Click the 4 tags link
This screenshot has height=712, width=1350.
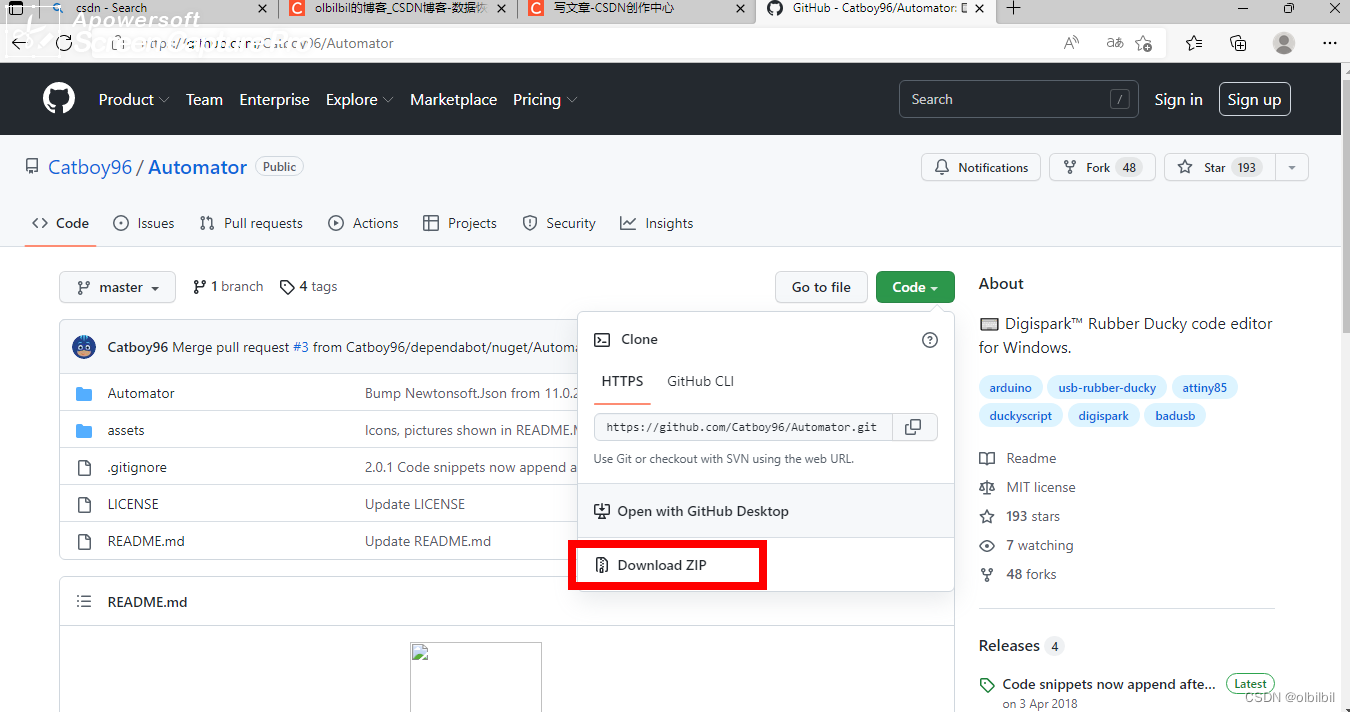[x=308, y=287]
